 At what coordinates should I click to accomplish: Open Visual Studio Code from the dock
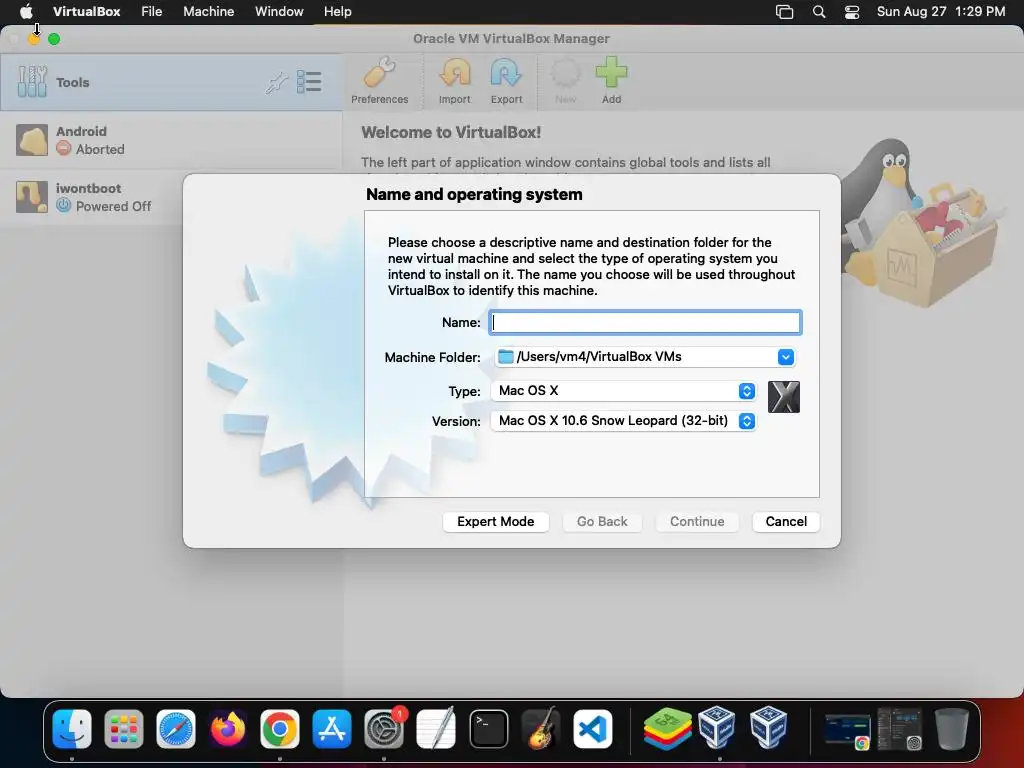[592, 729]
